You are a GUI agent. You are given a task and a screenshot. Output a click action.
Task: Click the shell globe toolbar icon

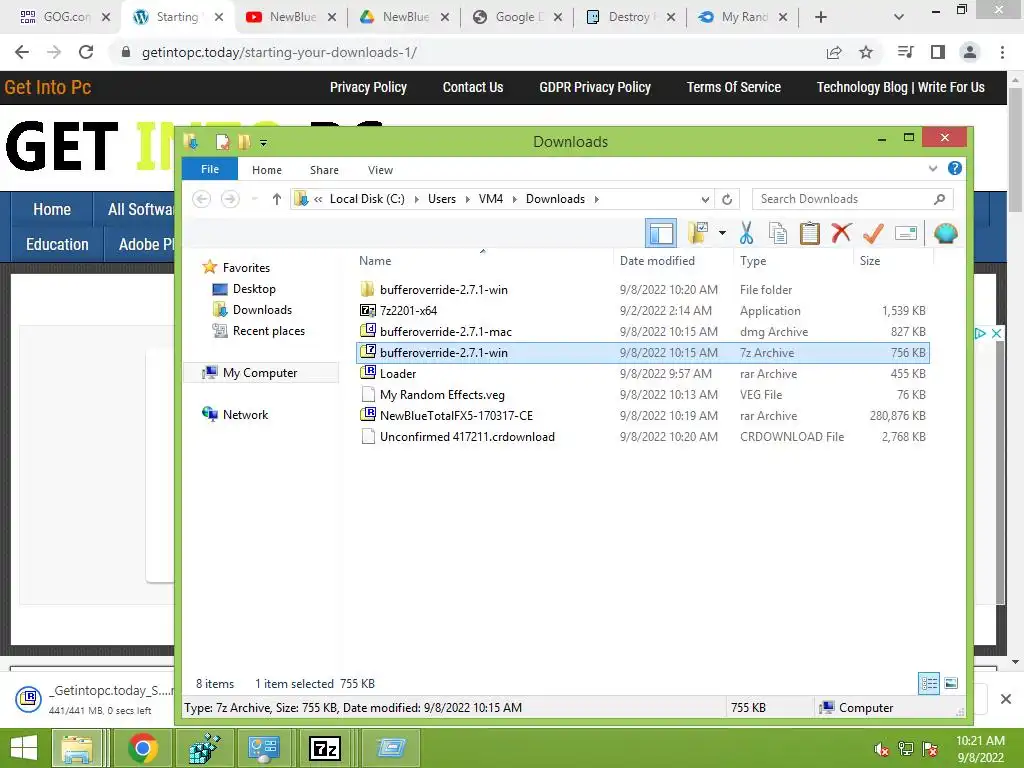coord(945,233)
